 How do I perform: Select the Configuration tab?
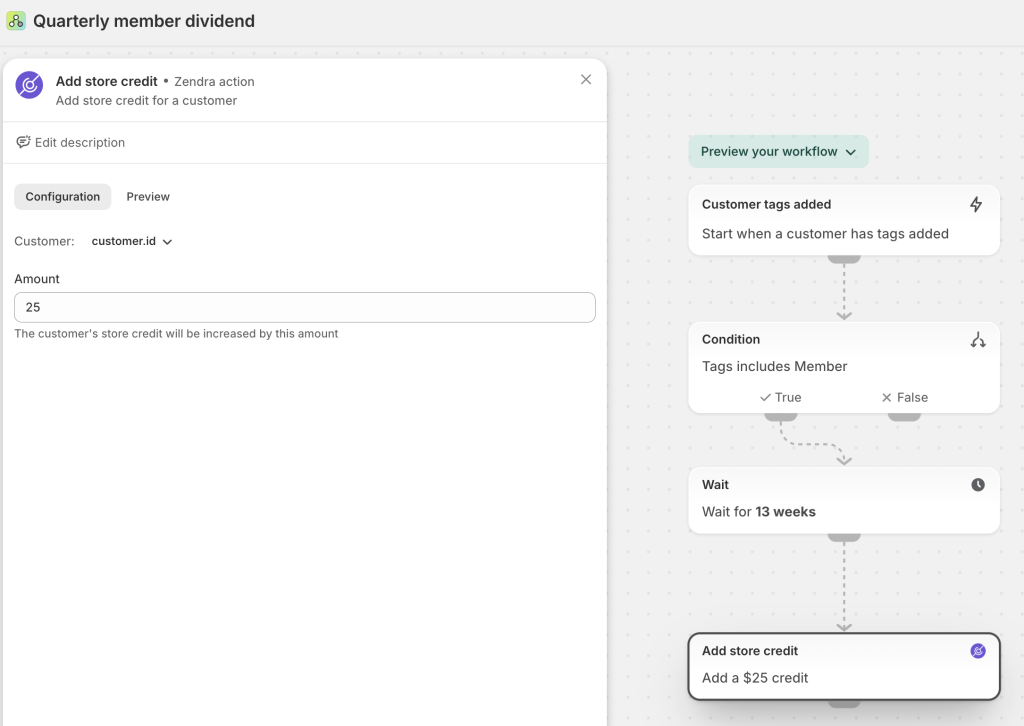point(63,197)
